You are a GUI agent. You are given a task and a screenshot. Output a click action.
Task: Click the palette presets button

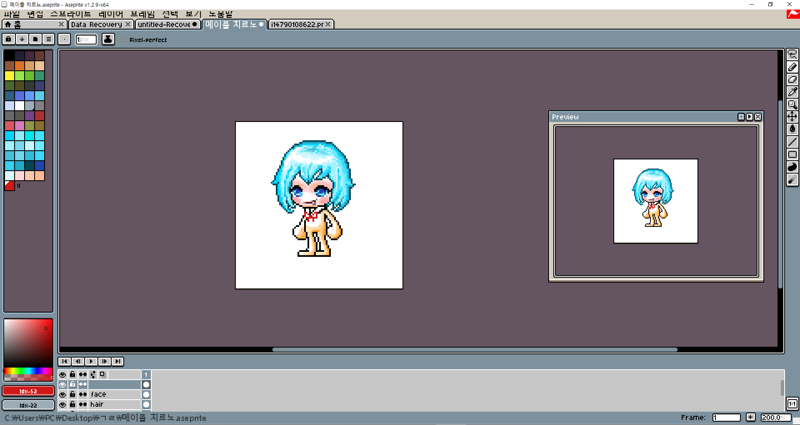point(35,39)
